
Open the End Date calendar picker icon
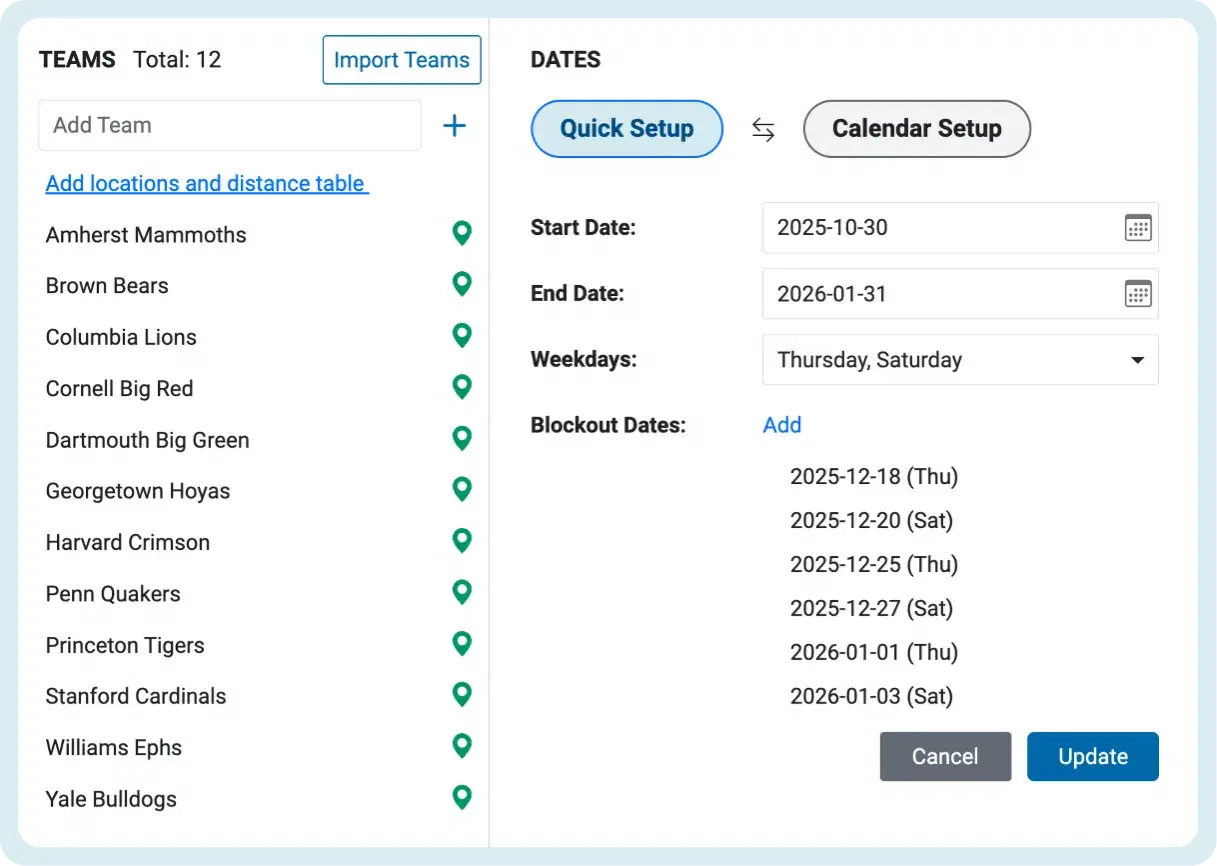[1138, 294]
